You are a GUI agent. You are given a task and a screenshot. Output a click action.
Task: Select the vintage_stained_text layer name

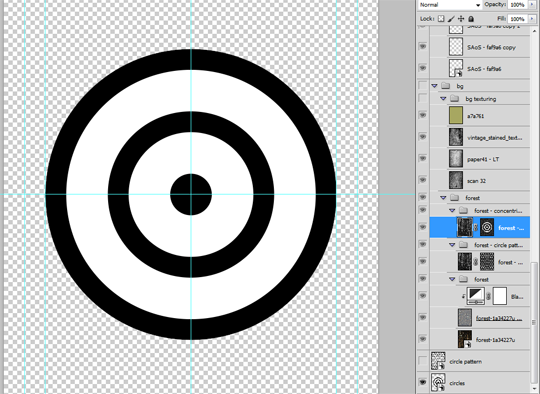pos(495,137)
